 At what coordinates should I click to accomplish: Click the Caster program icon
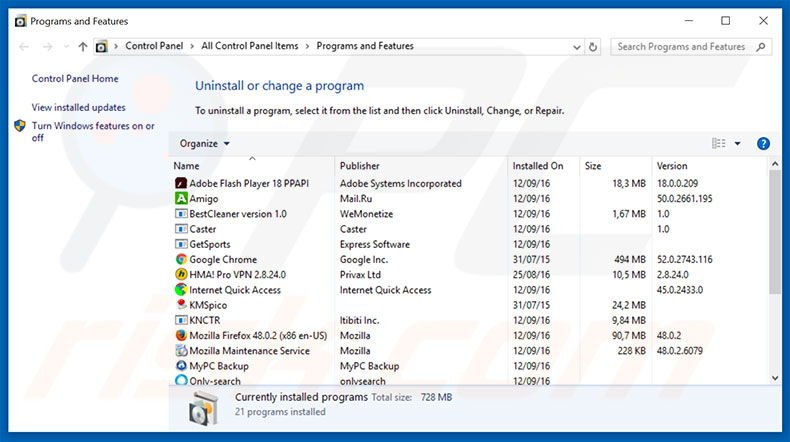(x=181, y=229)
